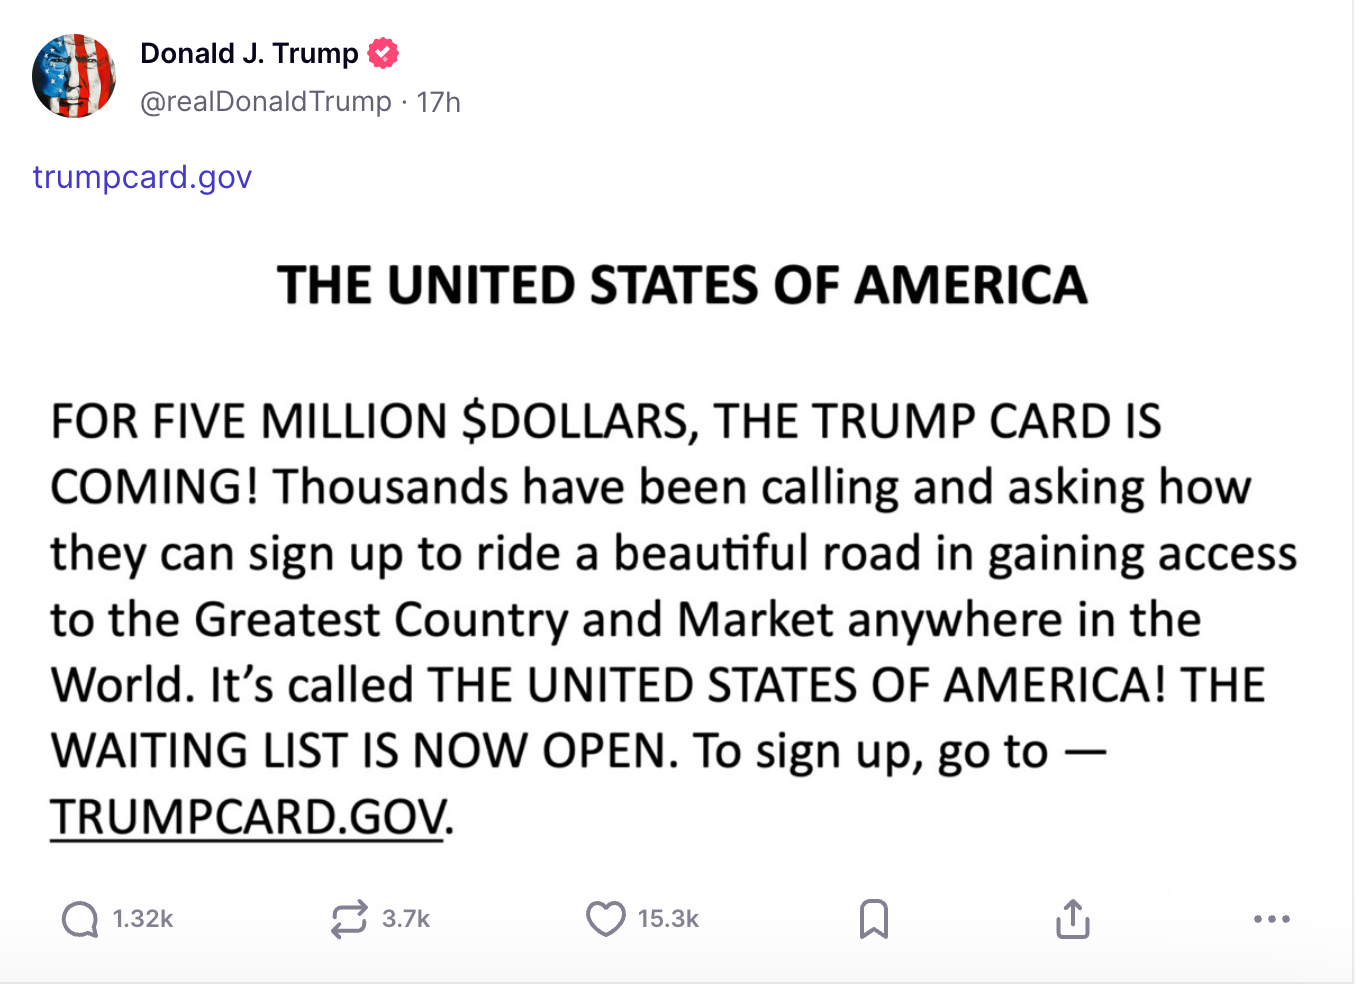1356x984 pixels.
Task: Open the Donald J. Trump profile avatar
Action: click(x=74, y=76)
